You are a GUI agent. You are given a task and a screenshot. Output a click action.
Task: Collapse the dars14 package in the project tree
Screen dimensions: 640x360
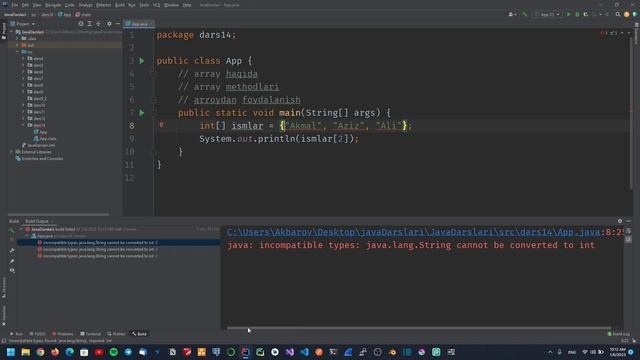(x=23, y=125)
